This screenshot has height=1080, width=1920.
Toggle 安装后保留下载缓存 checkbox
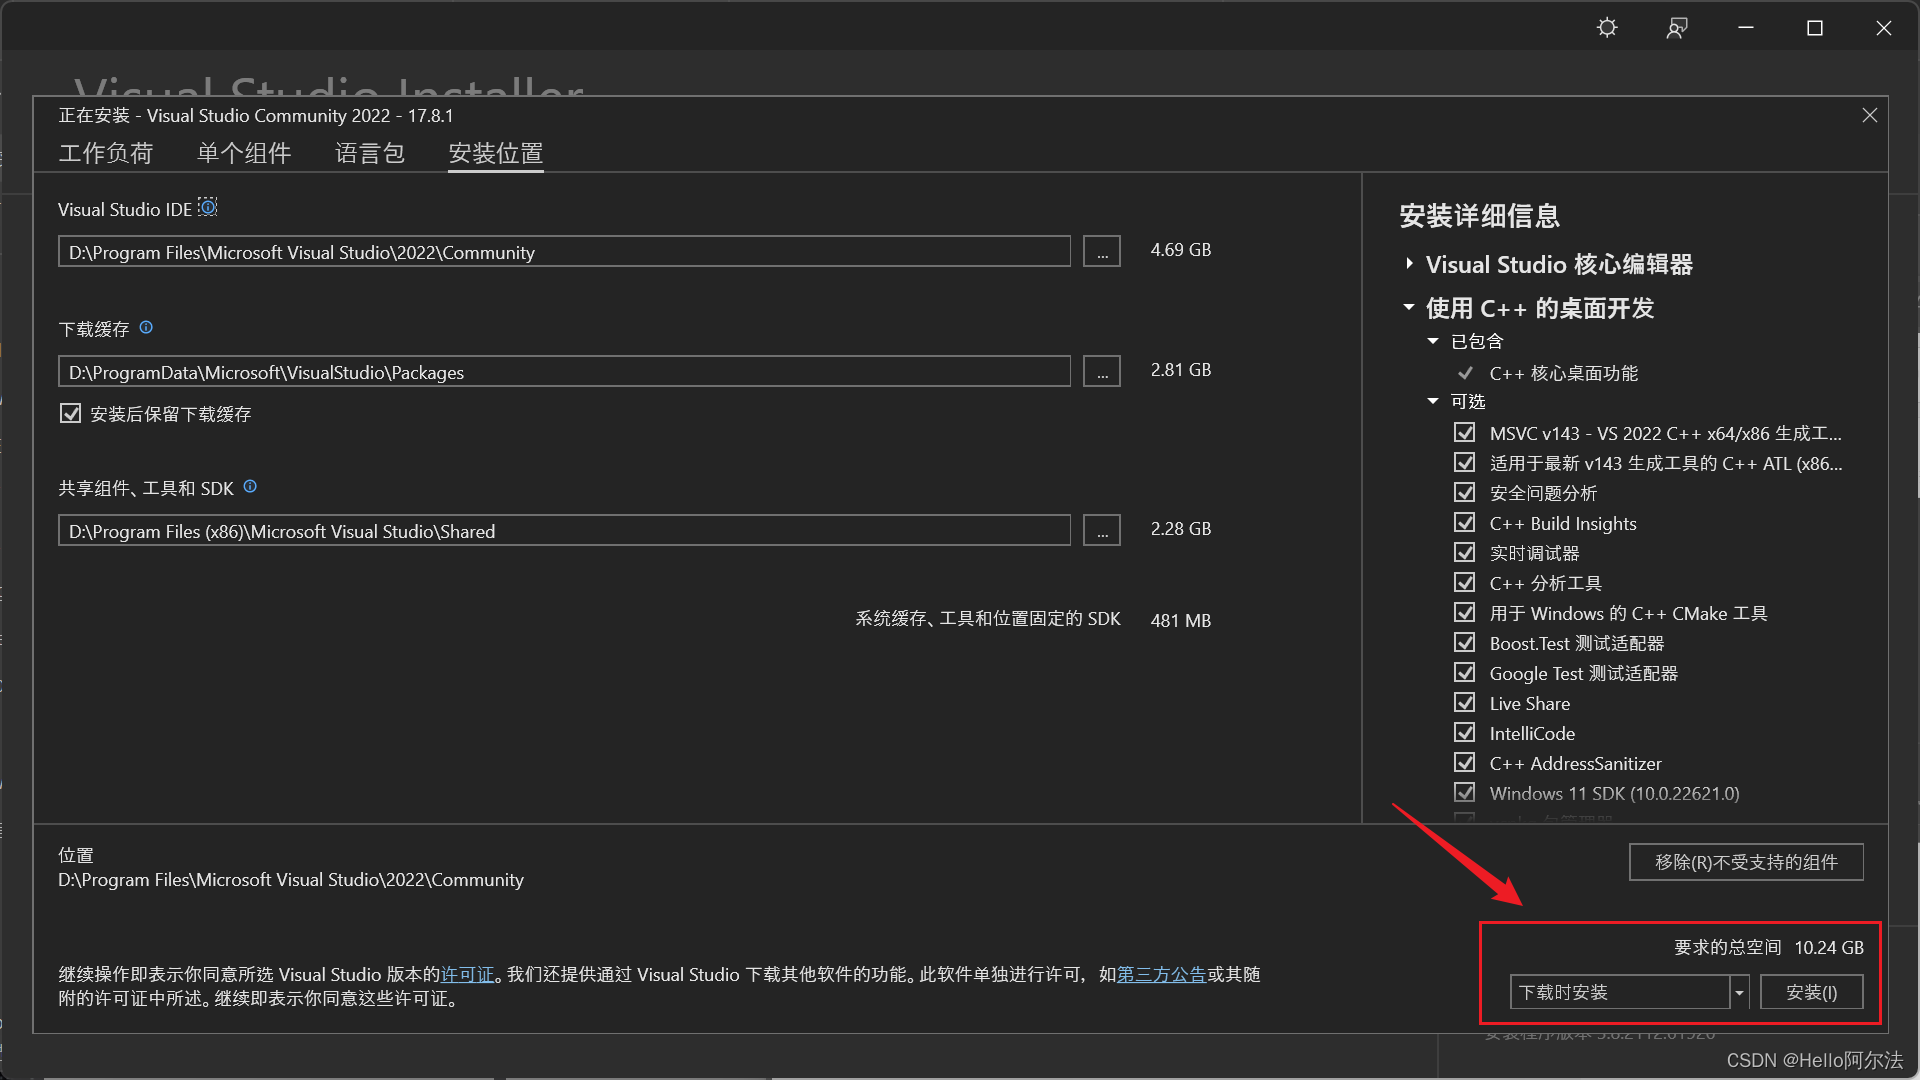pos(70,413)
